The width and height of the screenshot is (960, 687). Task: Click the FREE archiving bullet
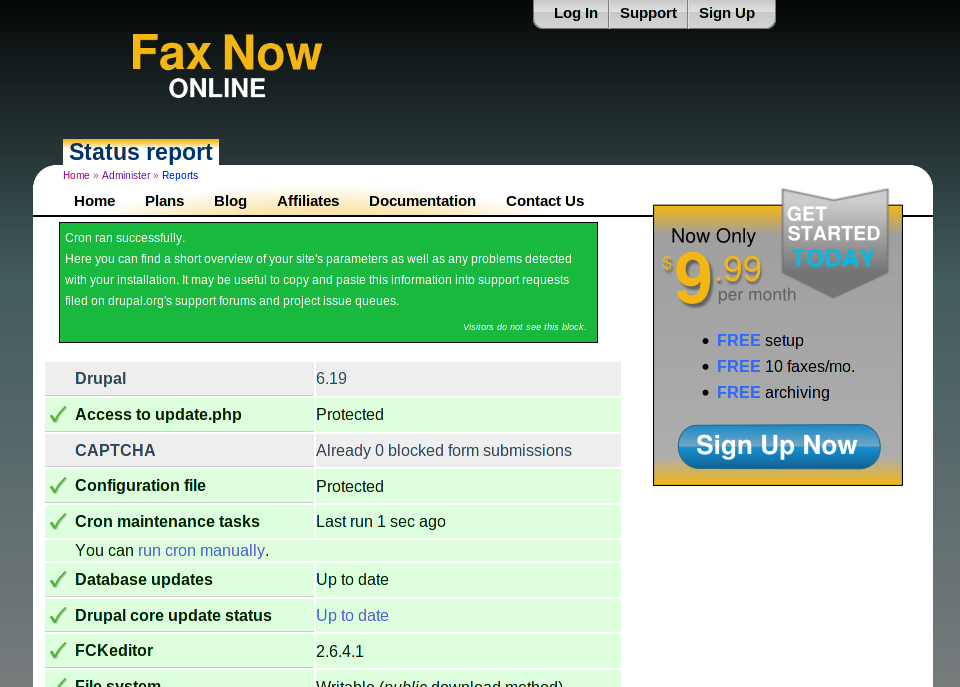773,392
